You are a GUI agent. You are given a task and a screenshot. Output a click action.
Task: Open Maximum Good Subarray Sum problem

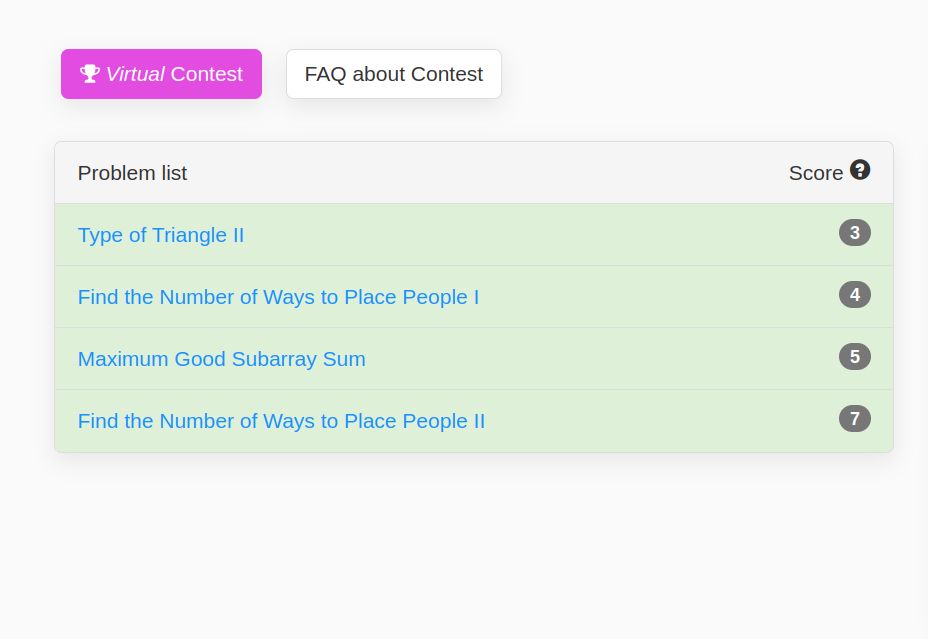tap(221, 359)
